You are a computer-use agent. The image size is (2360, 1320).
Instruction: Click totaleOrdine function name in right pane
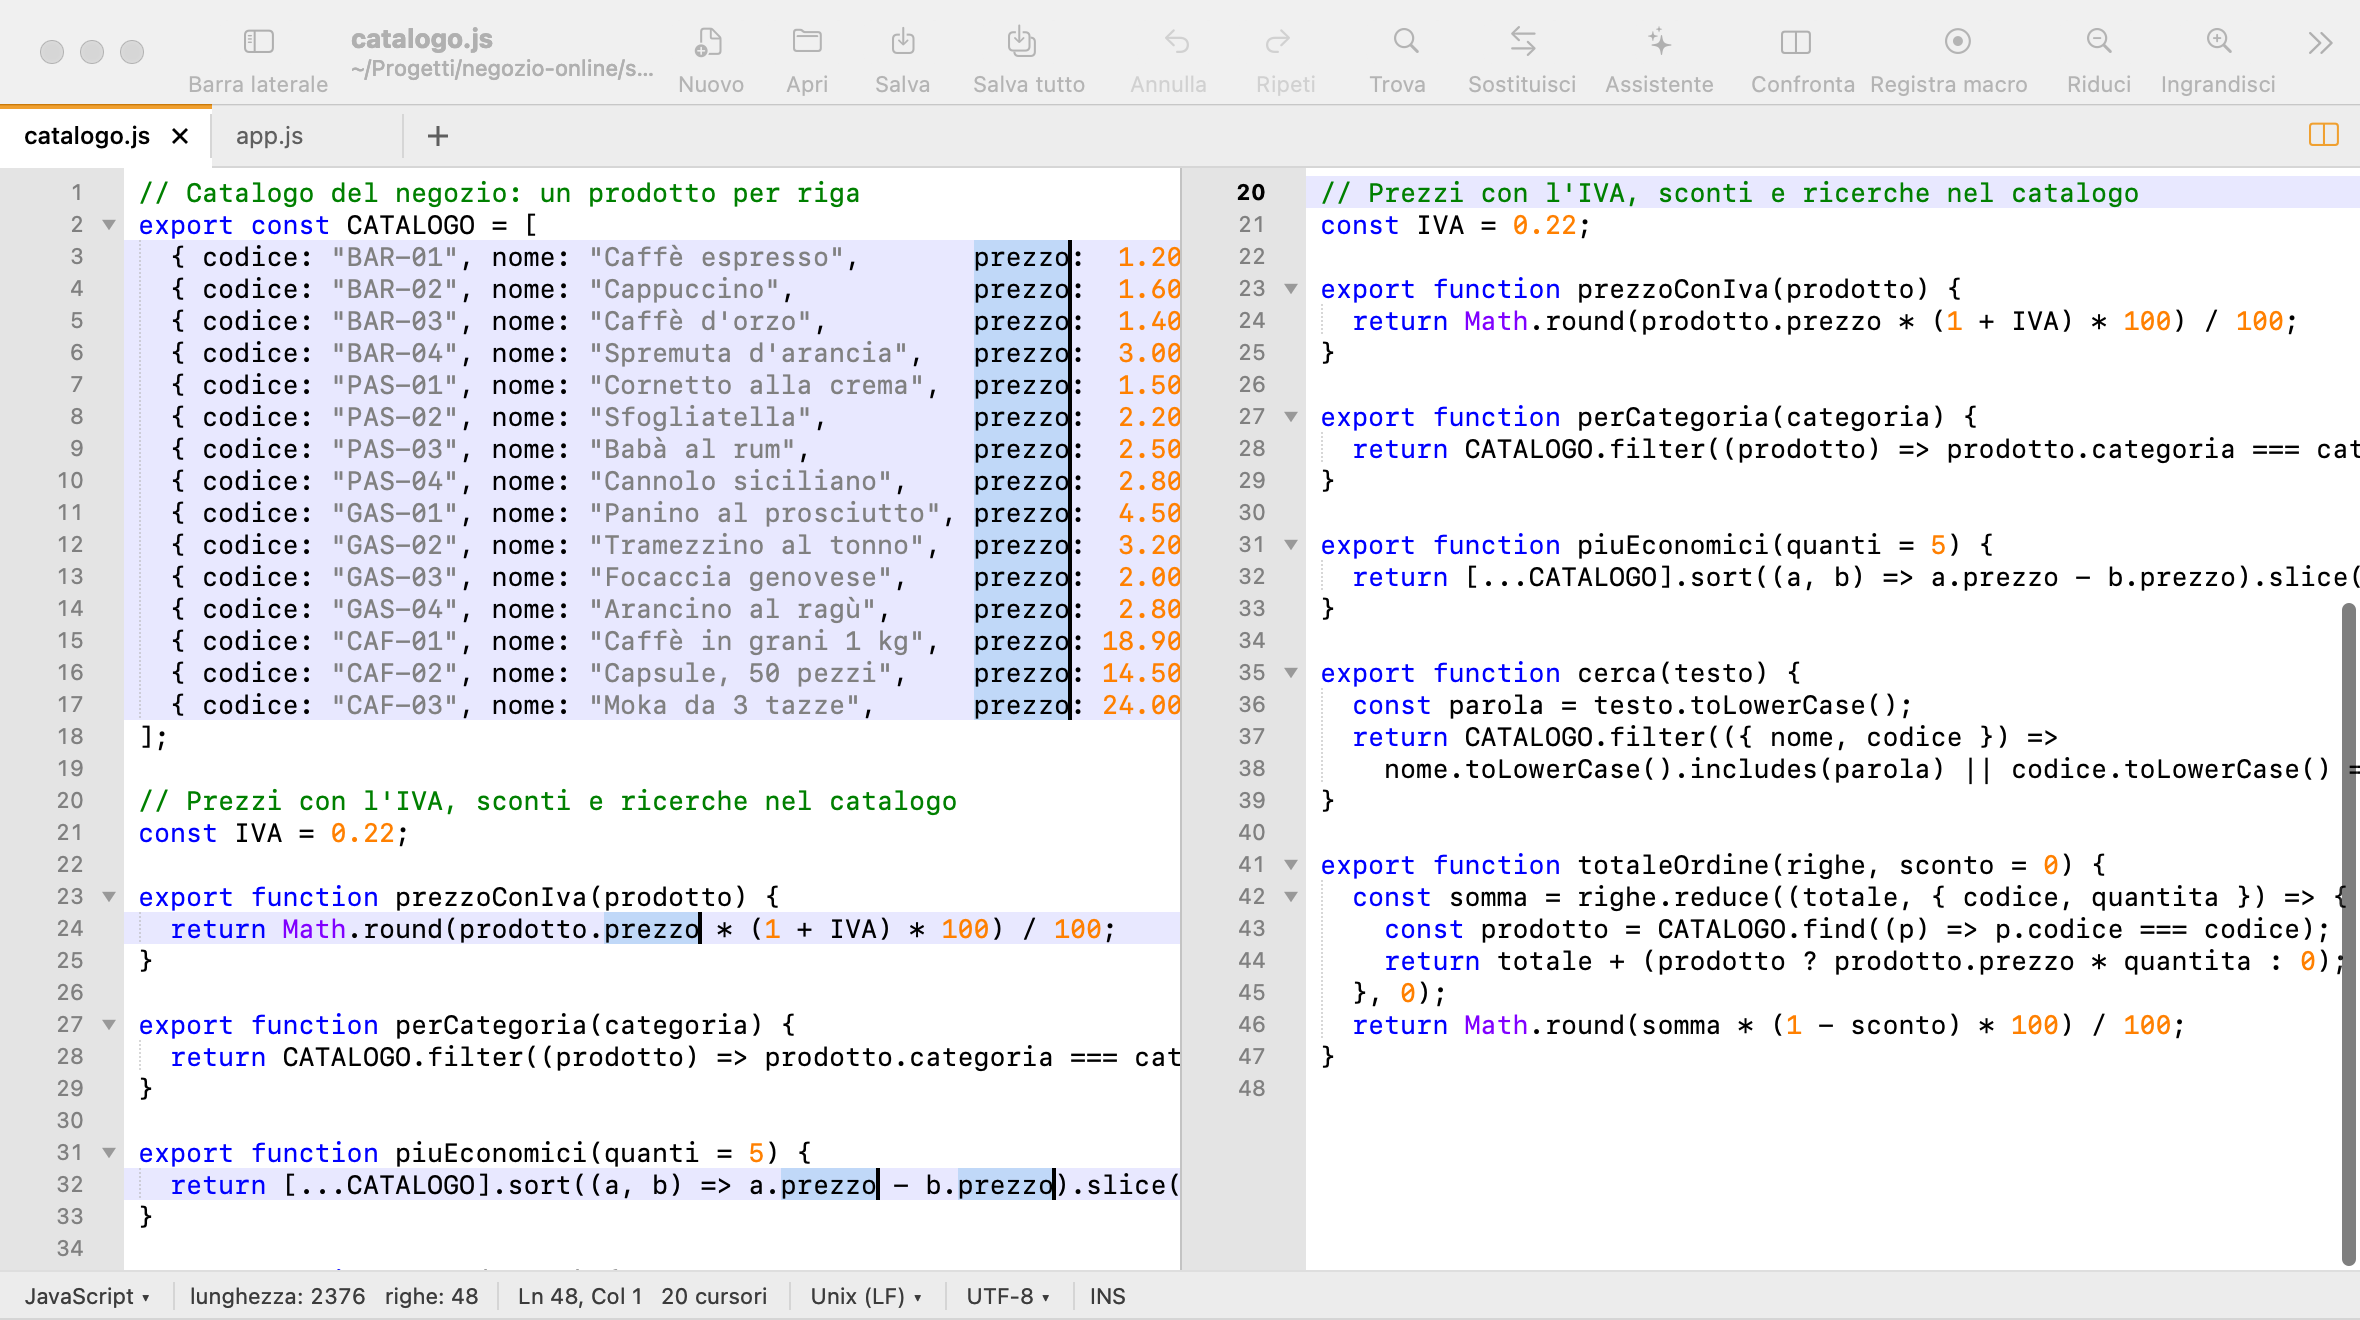point(1673,865)
